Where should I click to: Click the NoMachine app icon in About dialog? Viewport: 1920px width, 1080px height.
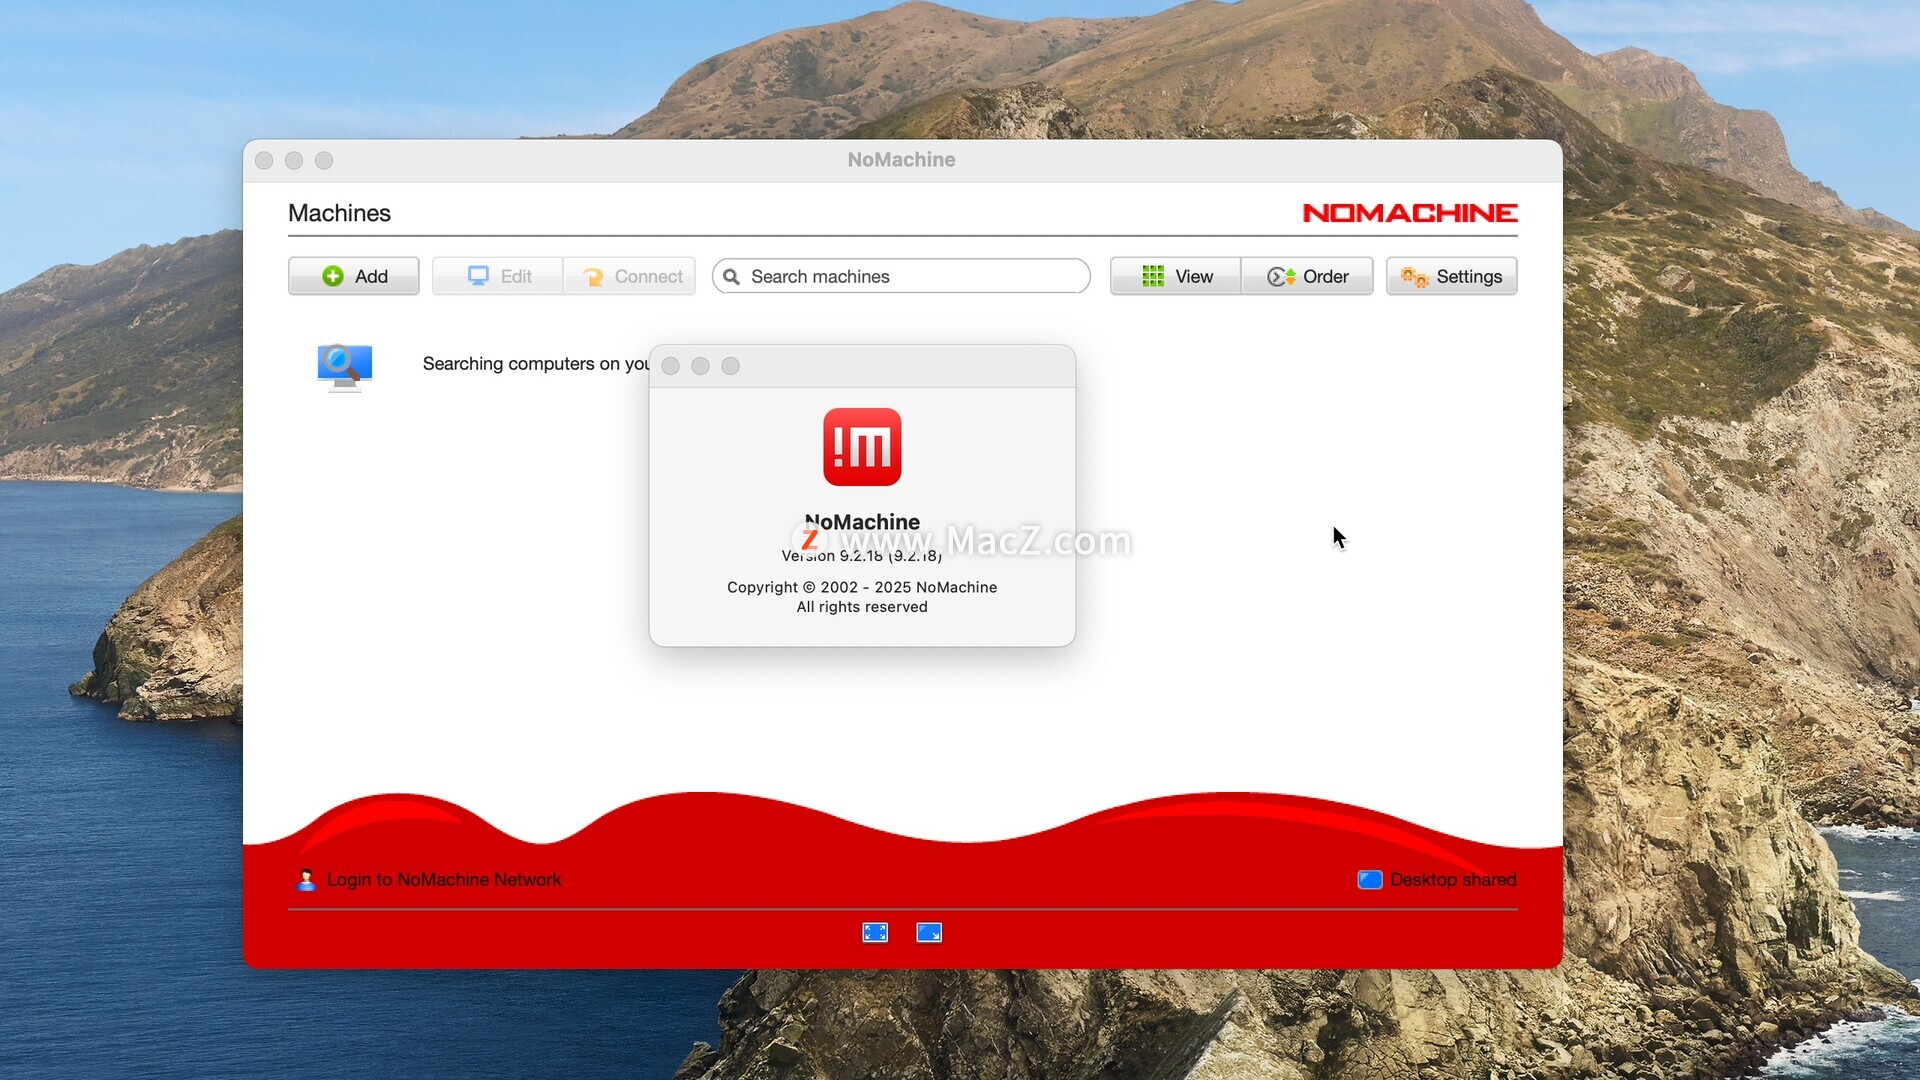(x=862, y=447)
